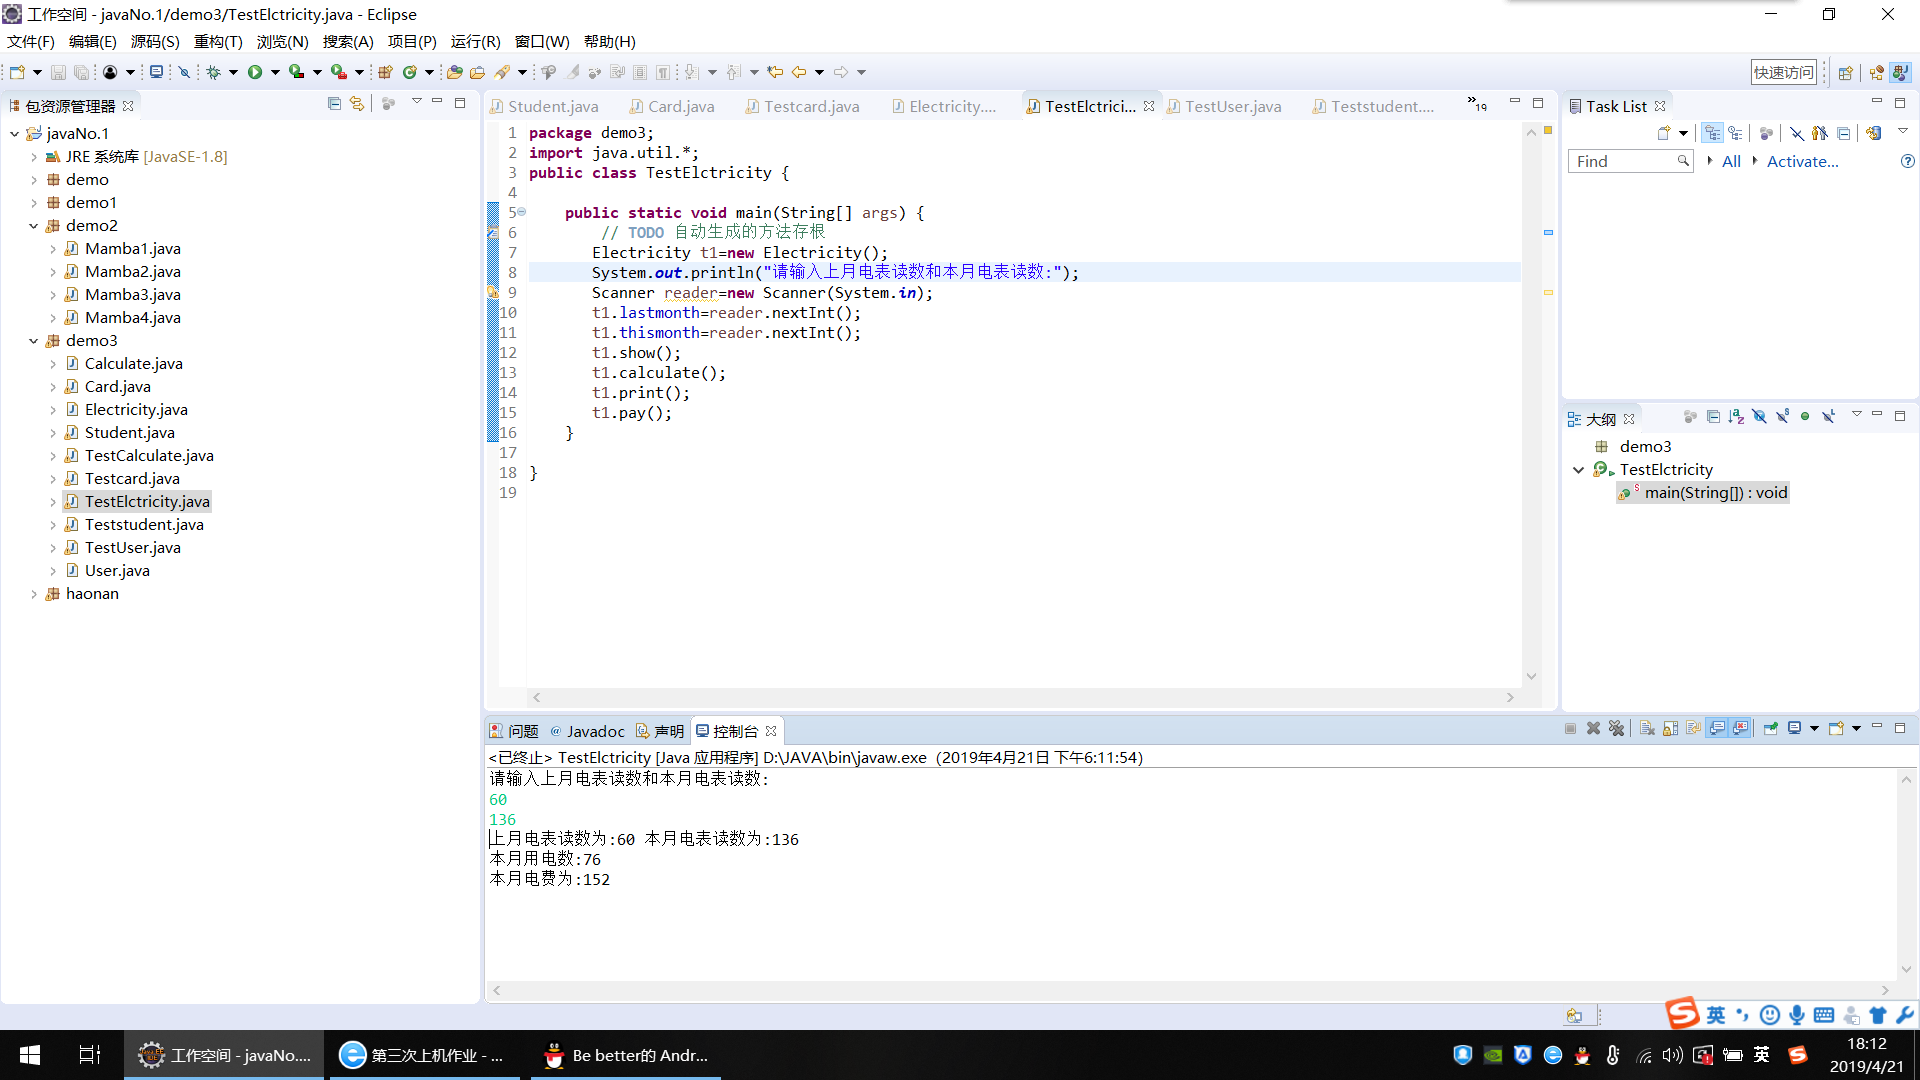
Task: Click Remove All Terminated Launches in console
Action: click(1616, 729)
